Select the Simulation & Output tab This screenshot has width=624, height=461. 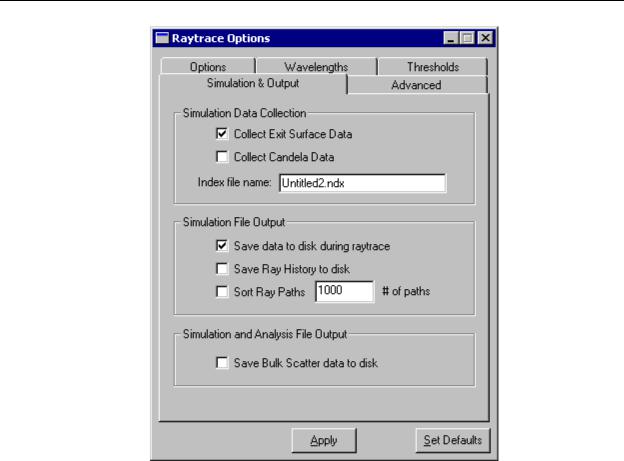pyautogui.click(x=253, y=83)
